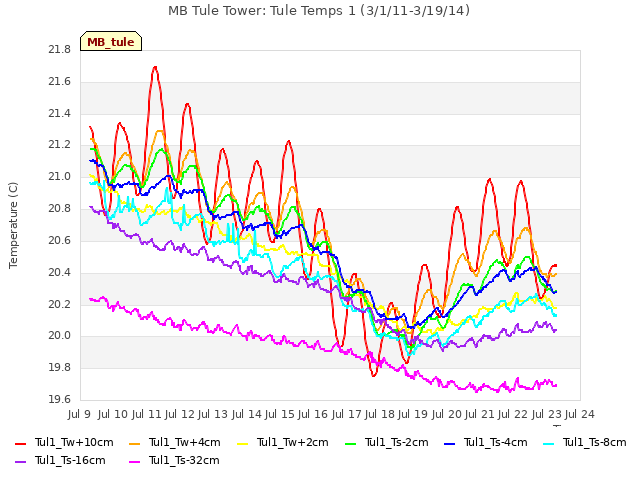Click the Jul 9 x-axis label
640x480 pixels.
click(x=79, y=414)
